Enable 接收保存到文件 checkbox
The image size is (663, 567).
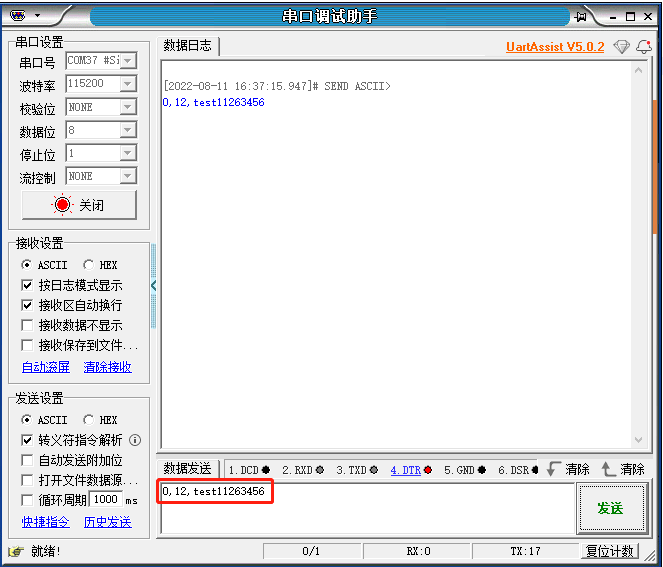click(x=27, y=345)
